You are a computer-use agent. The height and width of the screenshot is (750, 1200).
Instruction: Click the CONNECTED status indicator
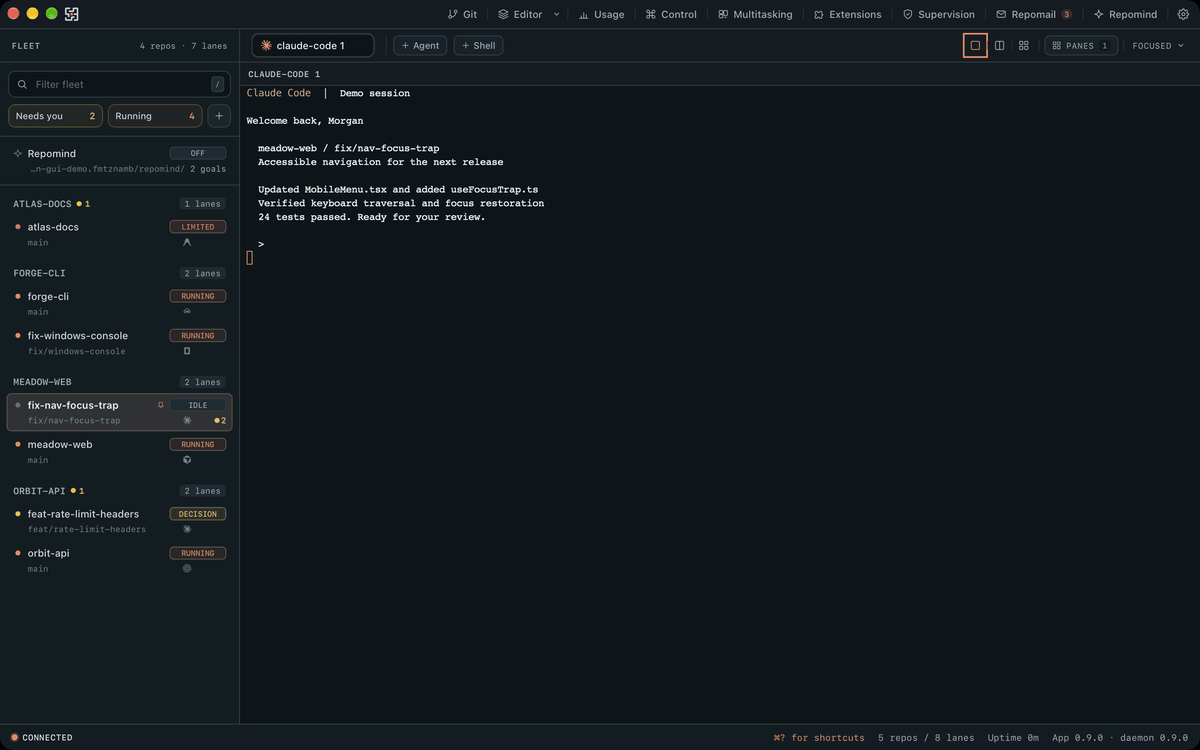click(41, 738)
